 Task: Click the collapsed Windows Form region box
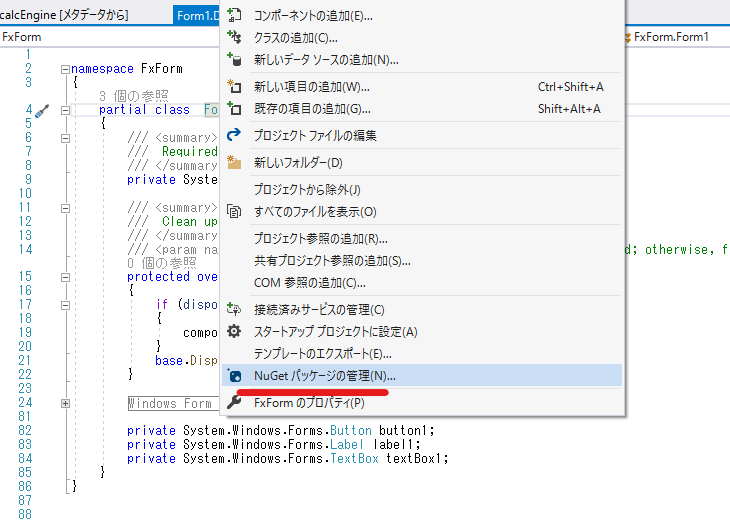(x=173, y=404)
